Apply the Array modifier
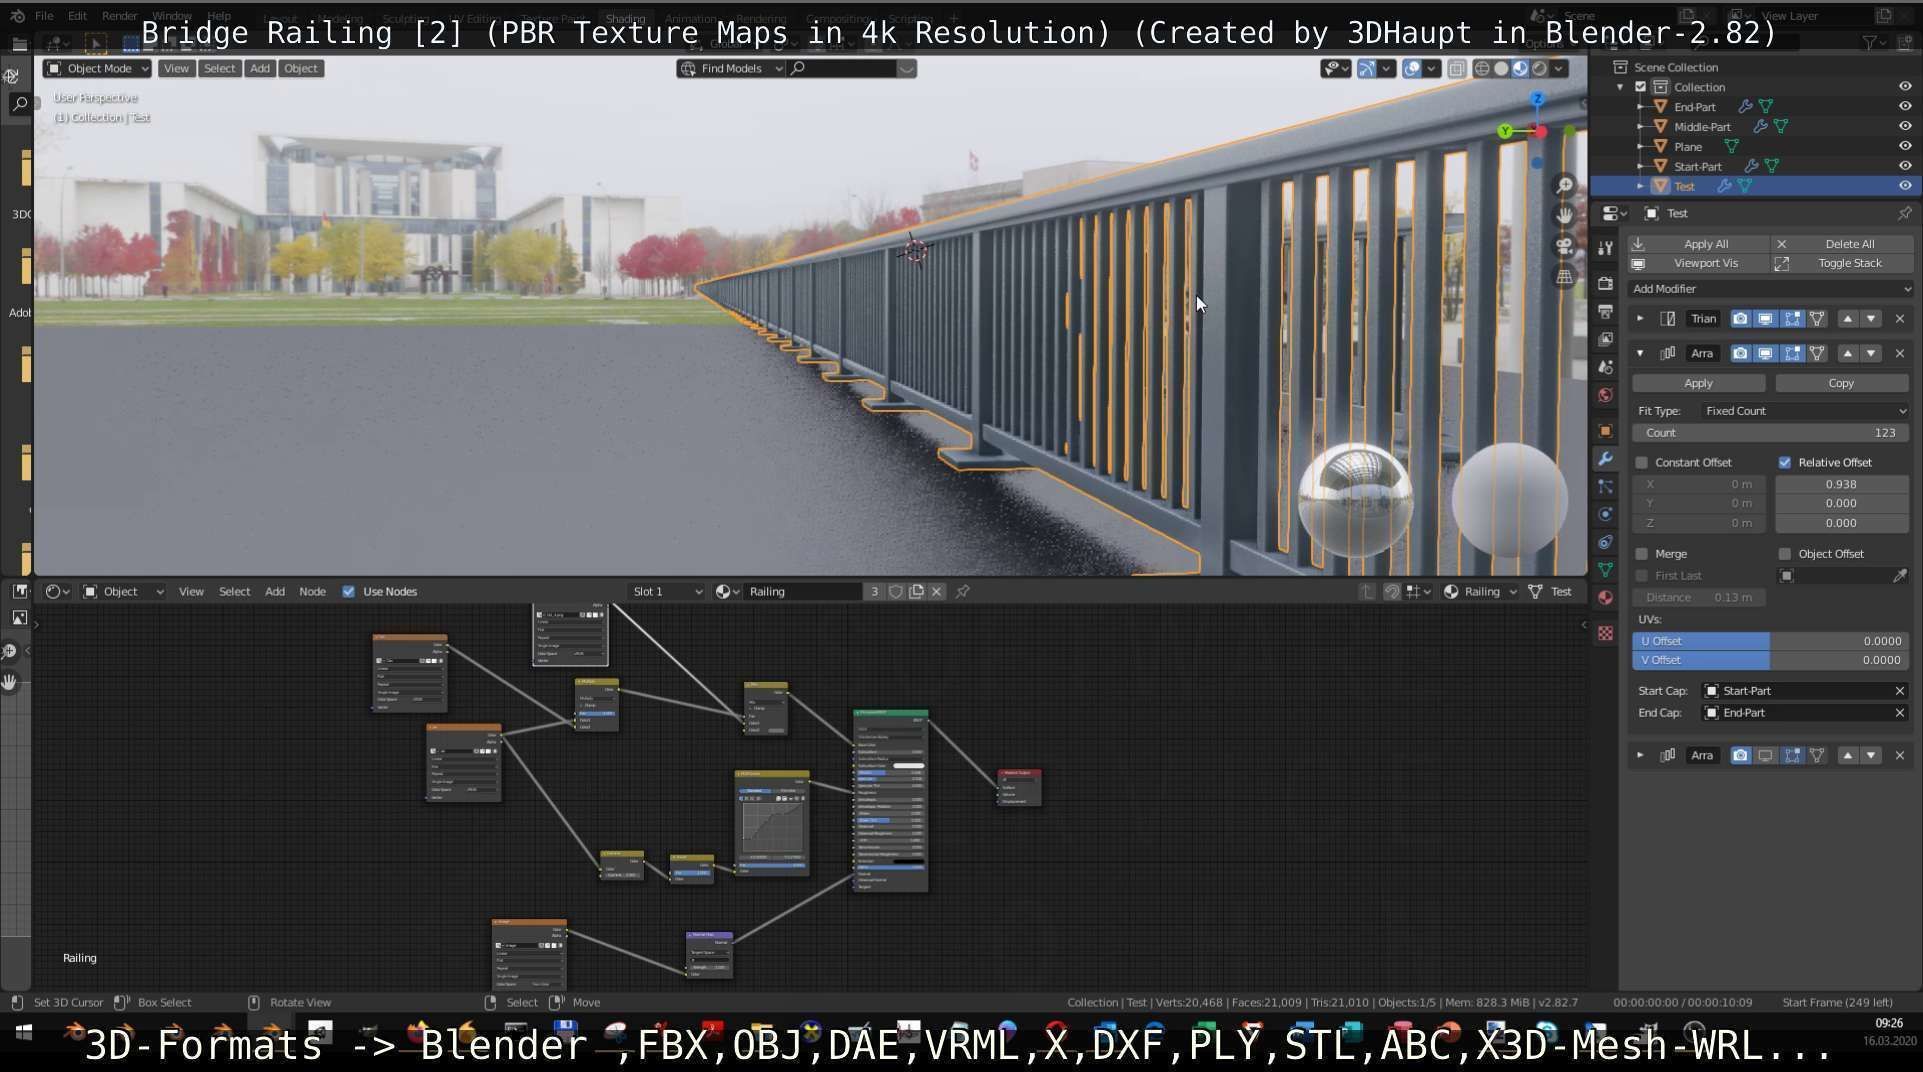The image size is (1923, 1072). click(1698, 384)
